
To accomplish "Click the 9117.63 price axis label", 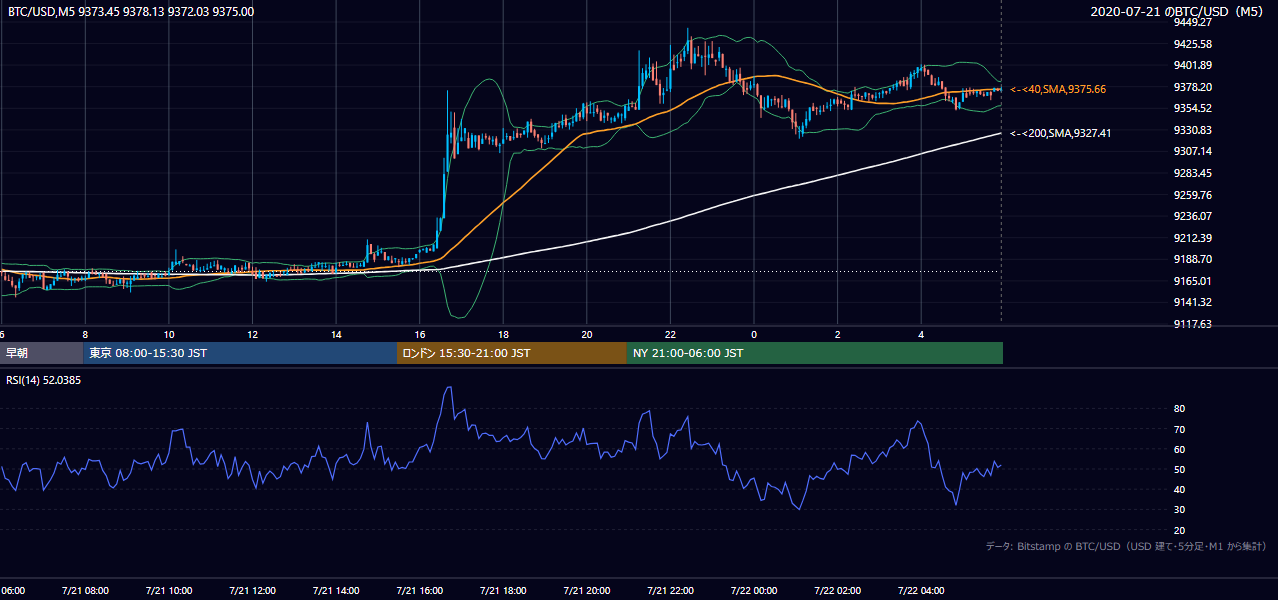I will click(x=1192, y=324).
